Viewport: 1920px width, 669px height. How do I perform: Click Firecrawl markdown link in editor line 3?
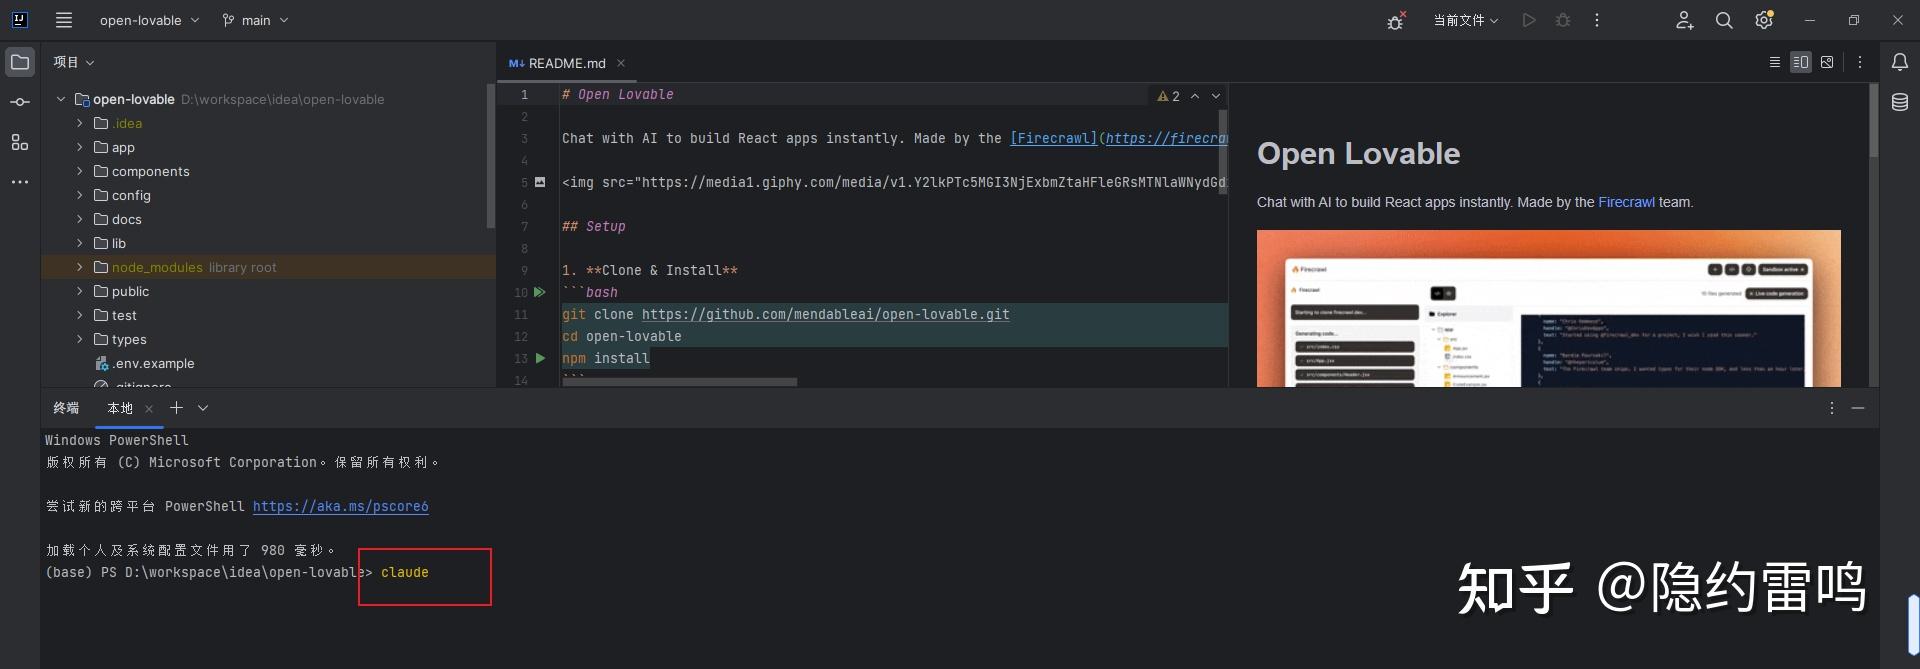click(1053, 138)
